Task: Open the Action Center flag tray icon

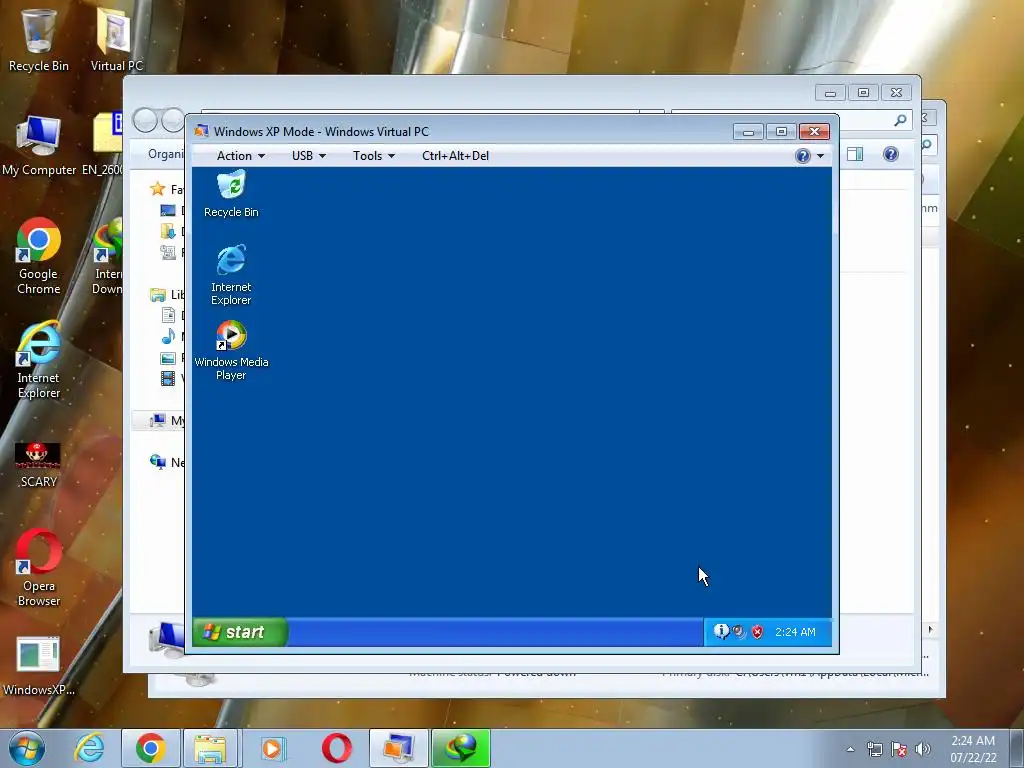Action: (x=899, y=749)
